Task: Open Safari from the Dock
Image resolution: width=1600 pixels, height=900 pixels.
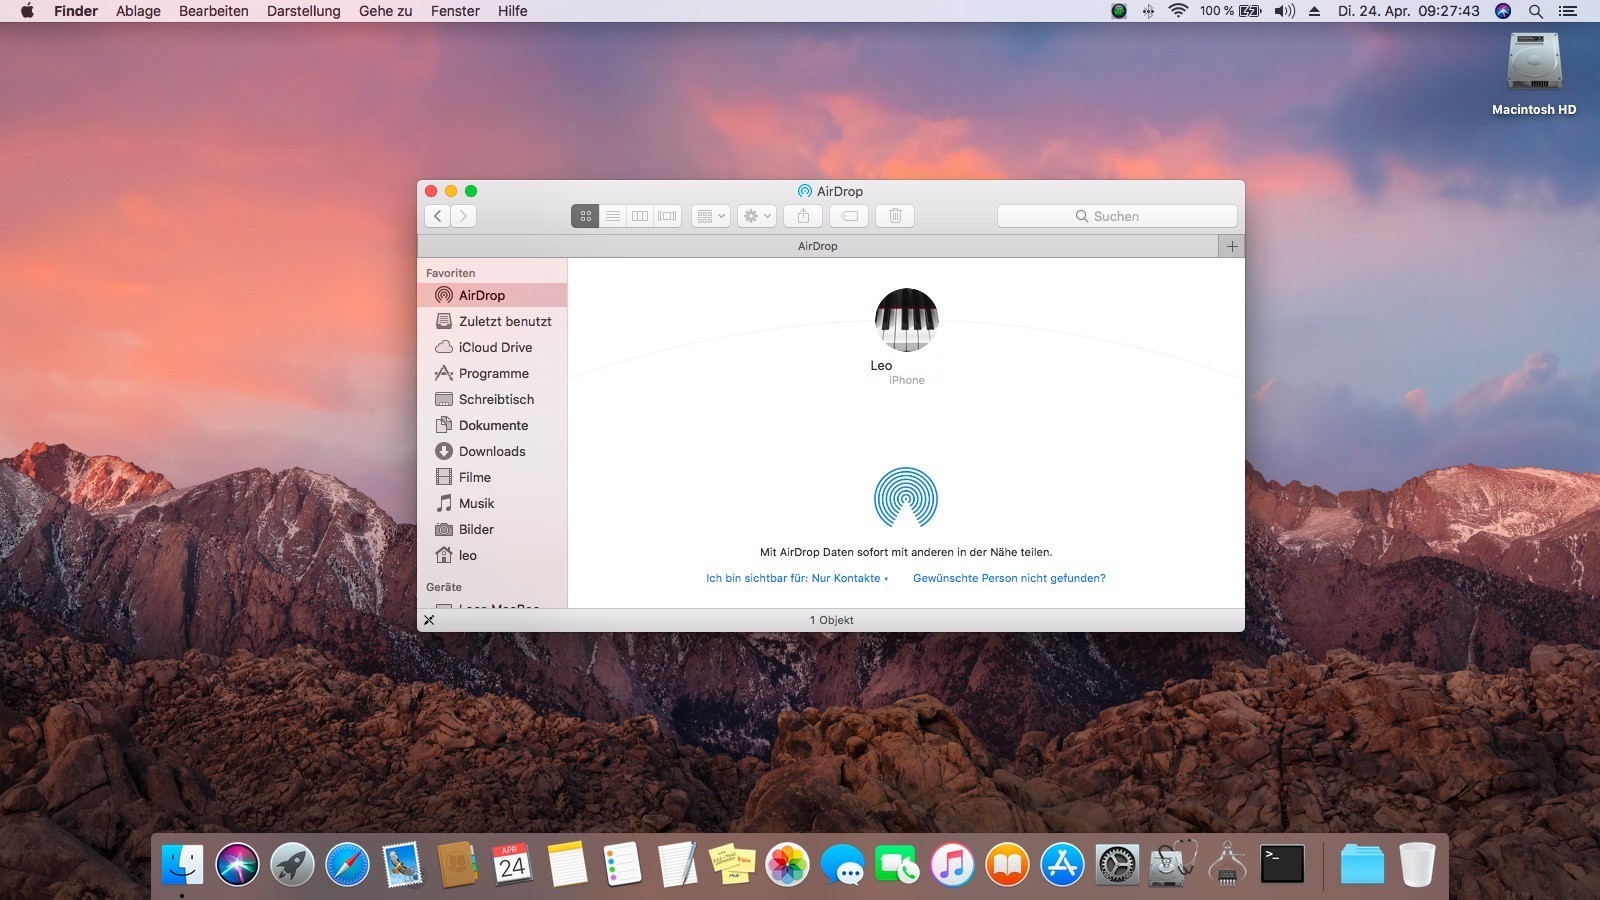Action: pyautogui.click(x=347, y=864)
